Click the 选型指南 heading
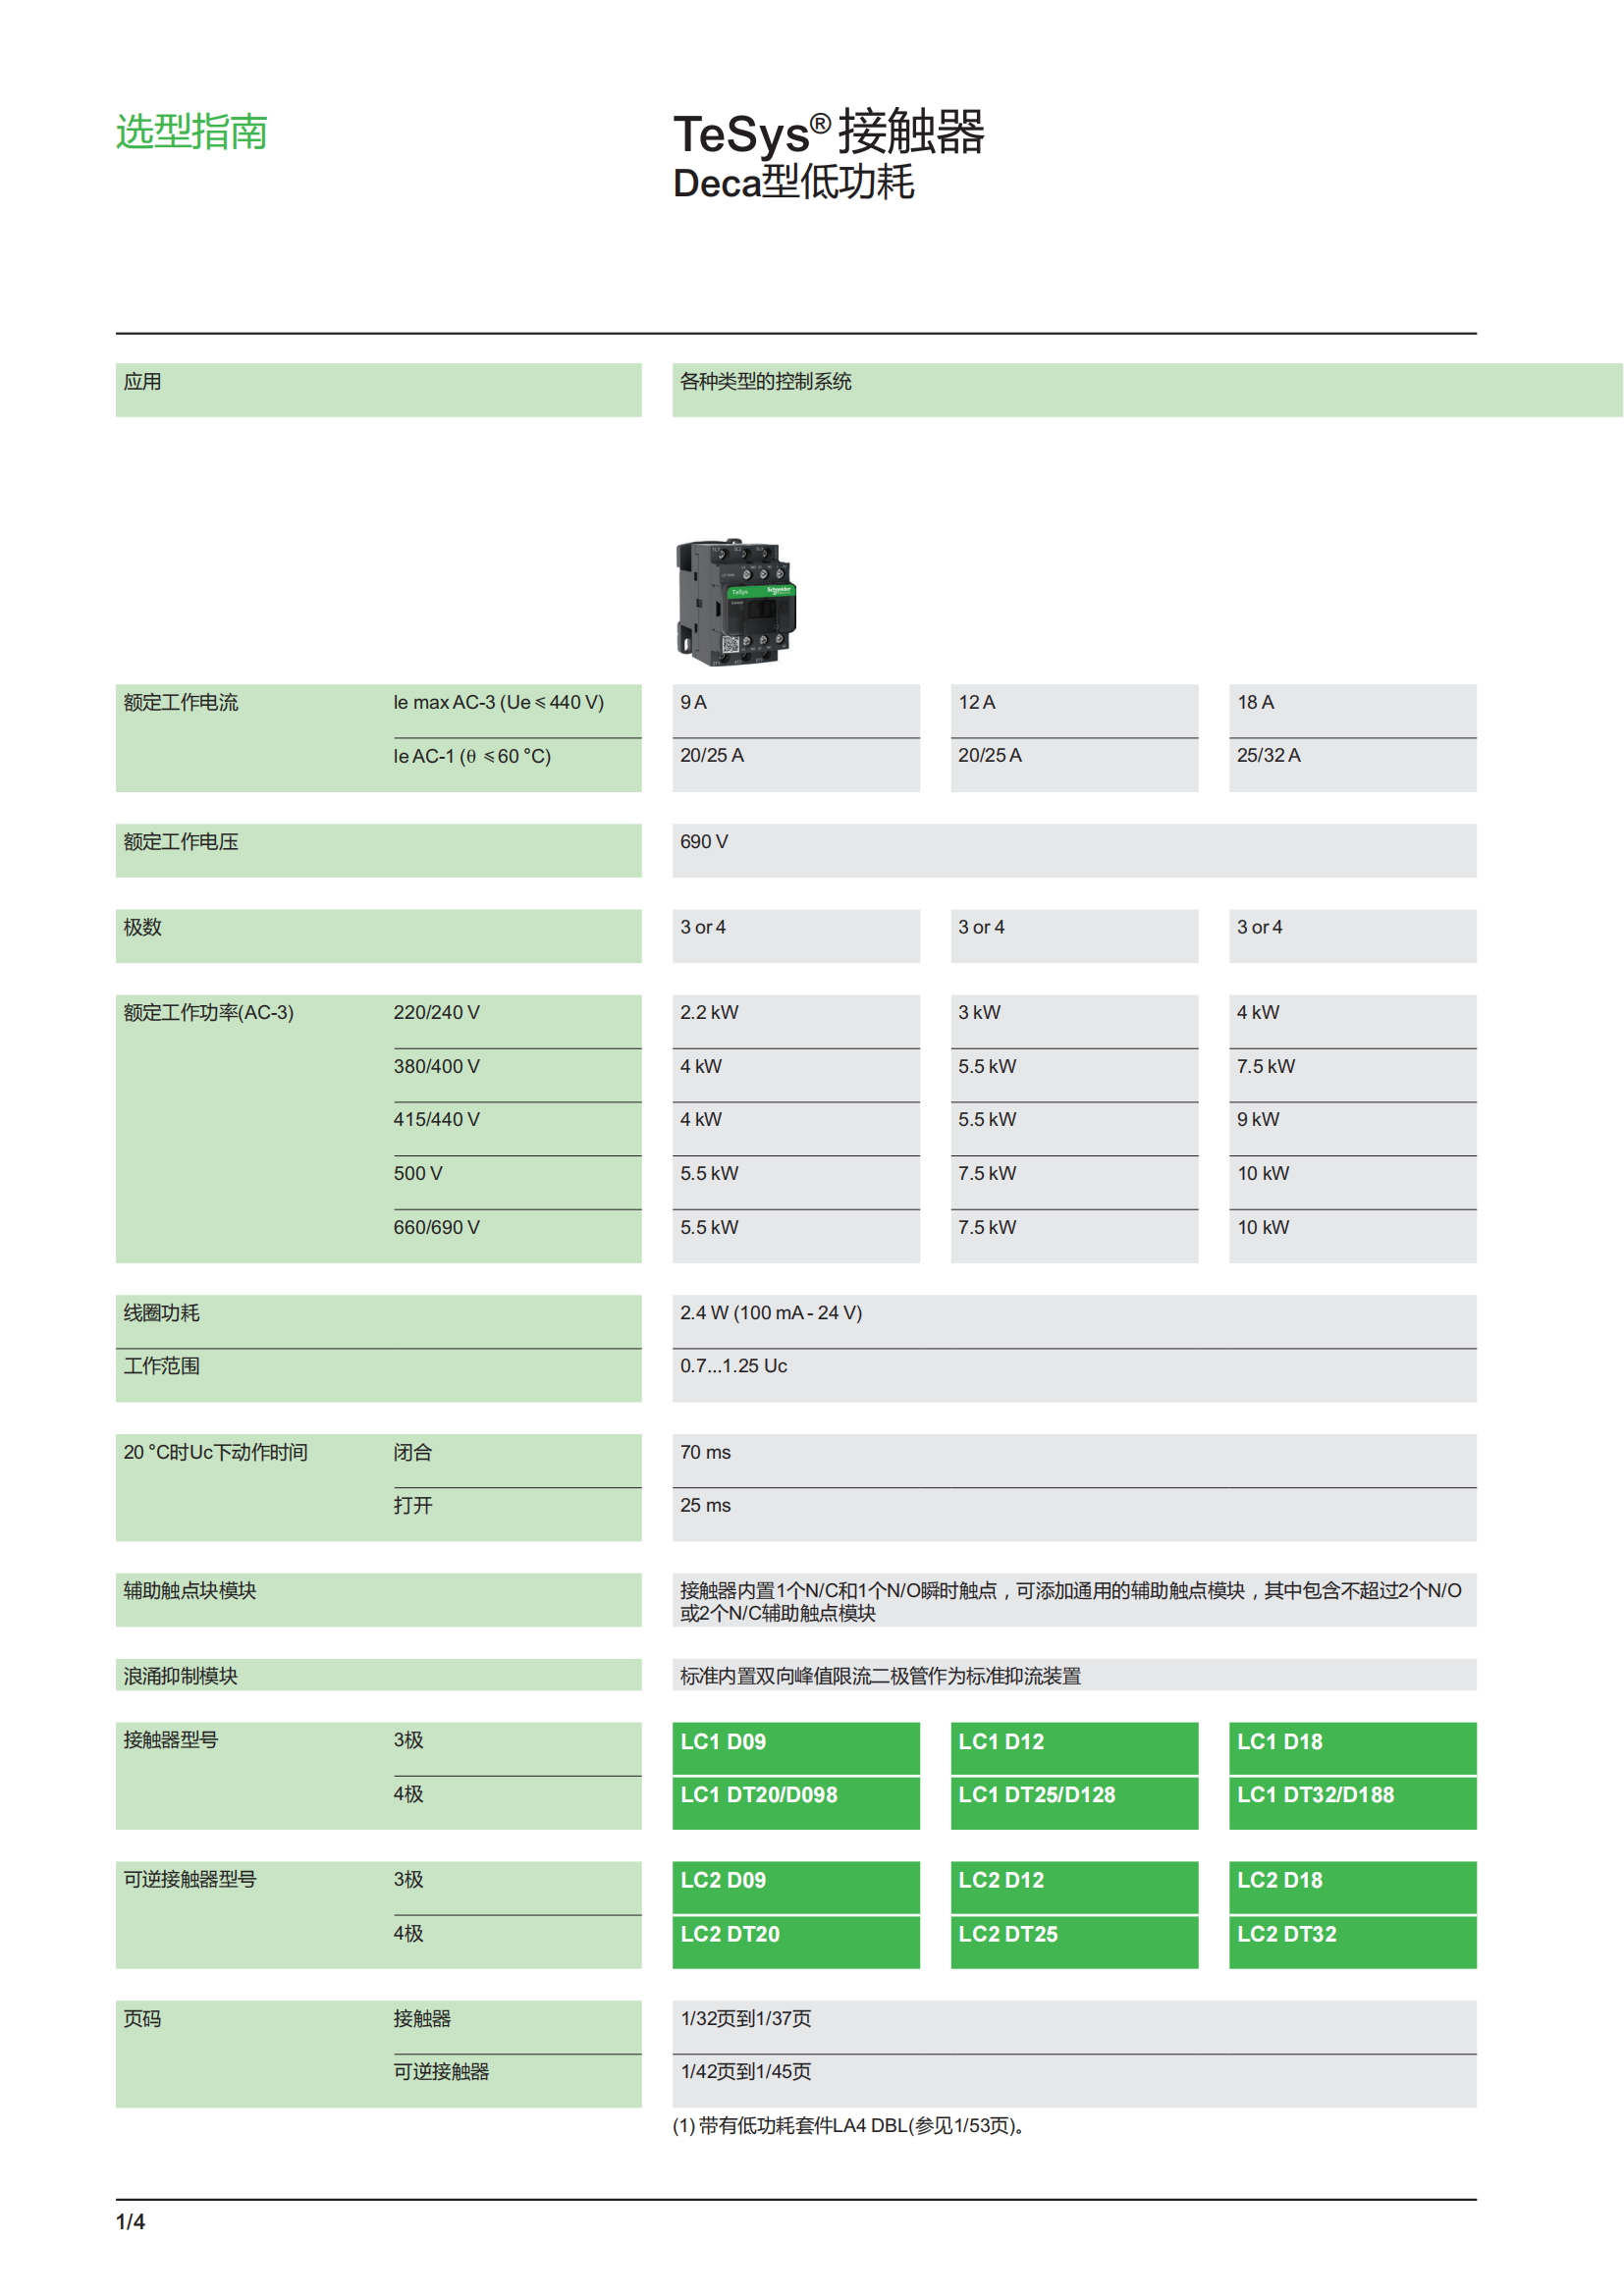 tap(191, 132)
